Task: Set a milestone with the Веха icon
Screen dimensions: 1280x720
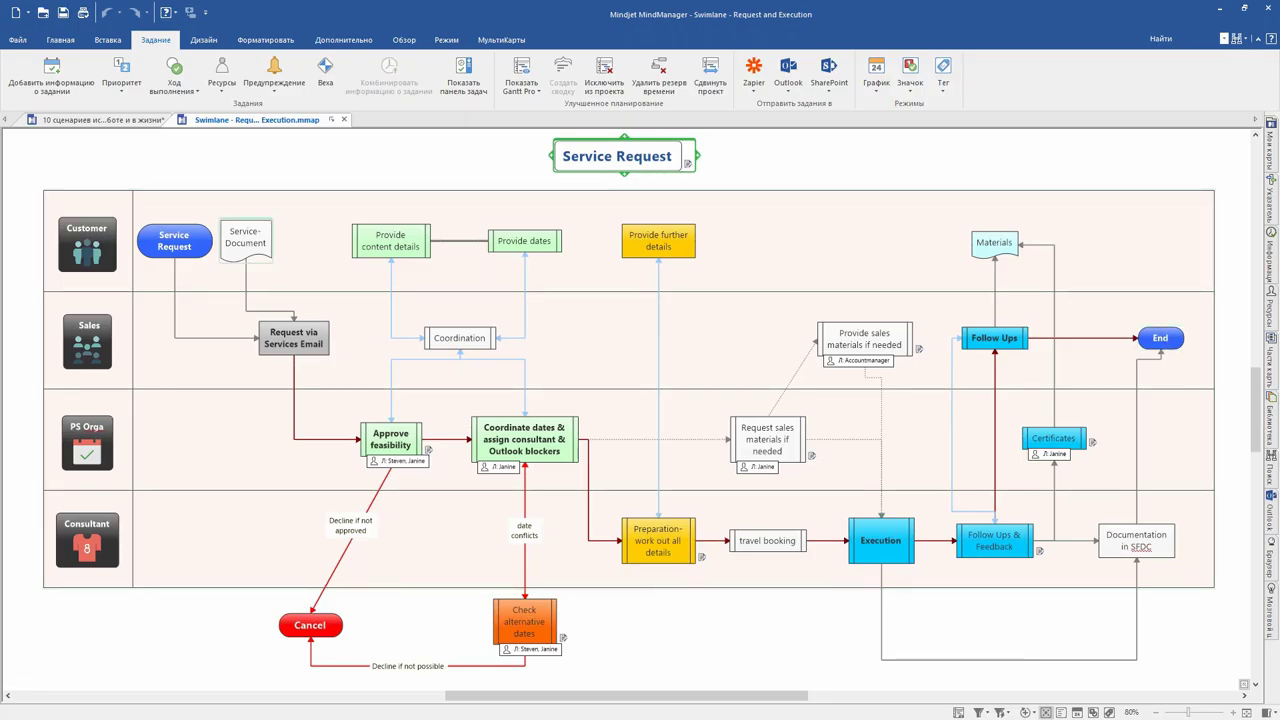Action: tap(325, 66)
